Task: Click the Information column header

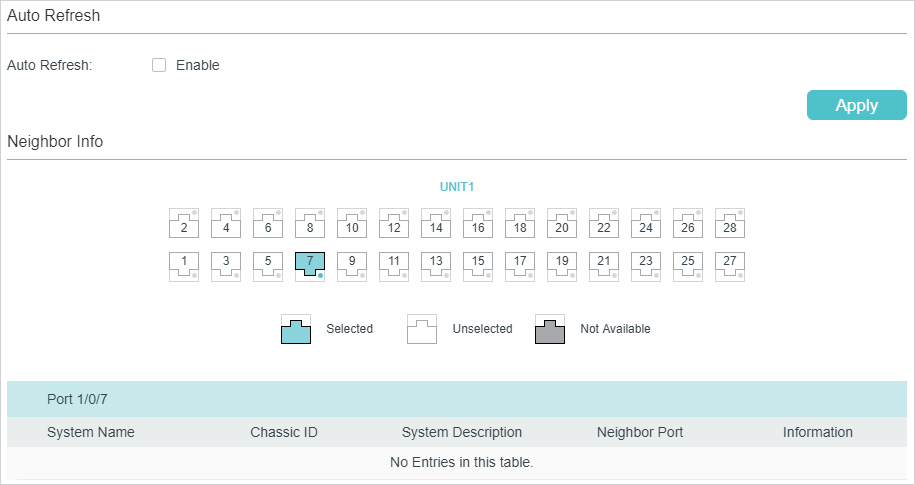Action: 818,432
